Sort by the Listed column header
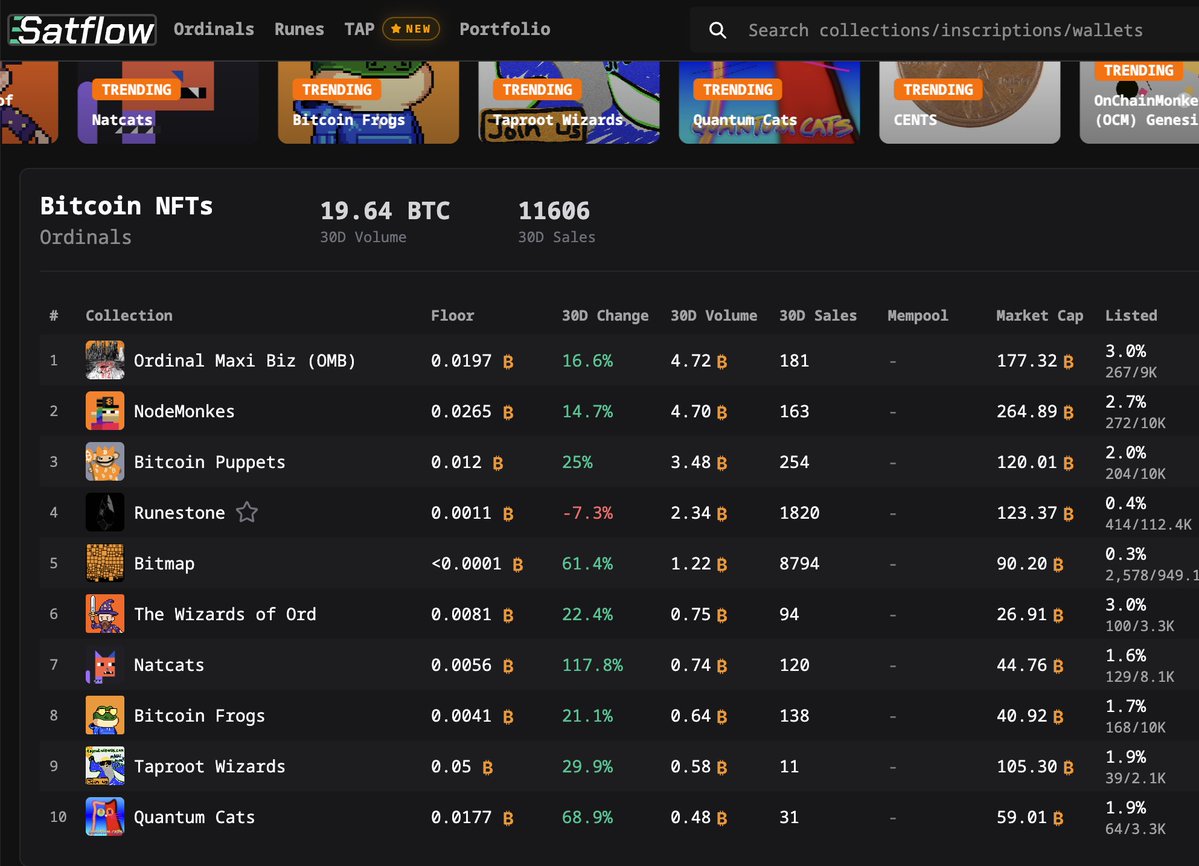Screen dimensions: 1199x866 click(x=1131, y=316)
